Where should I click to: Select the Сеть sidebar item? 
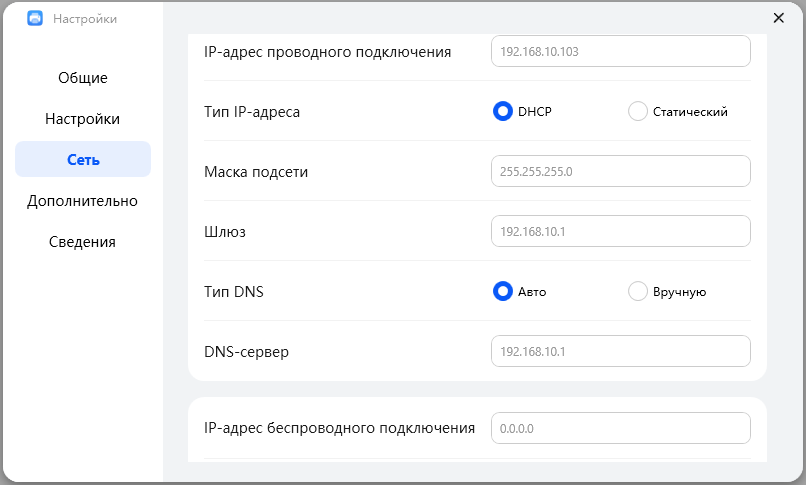tap(82, 160)
